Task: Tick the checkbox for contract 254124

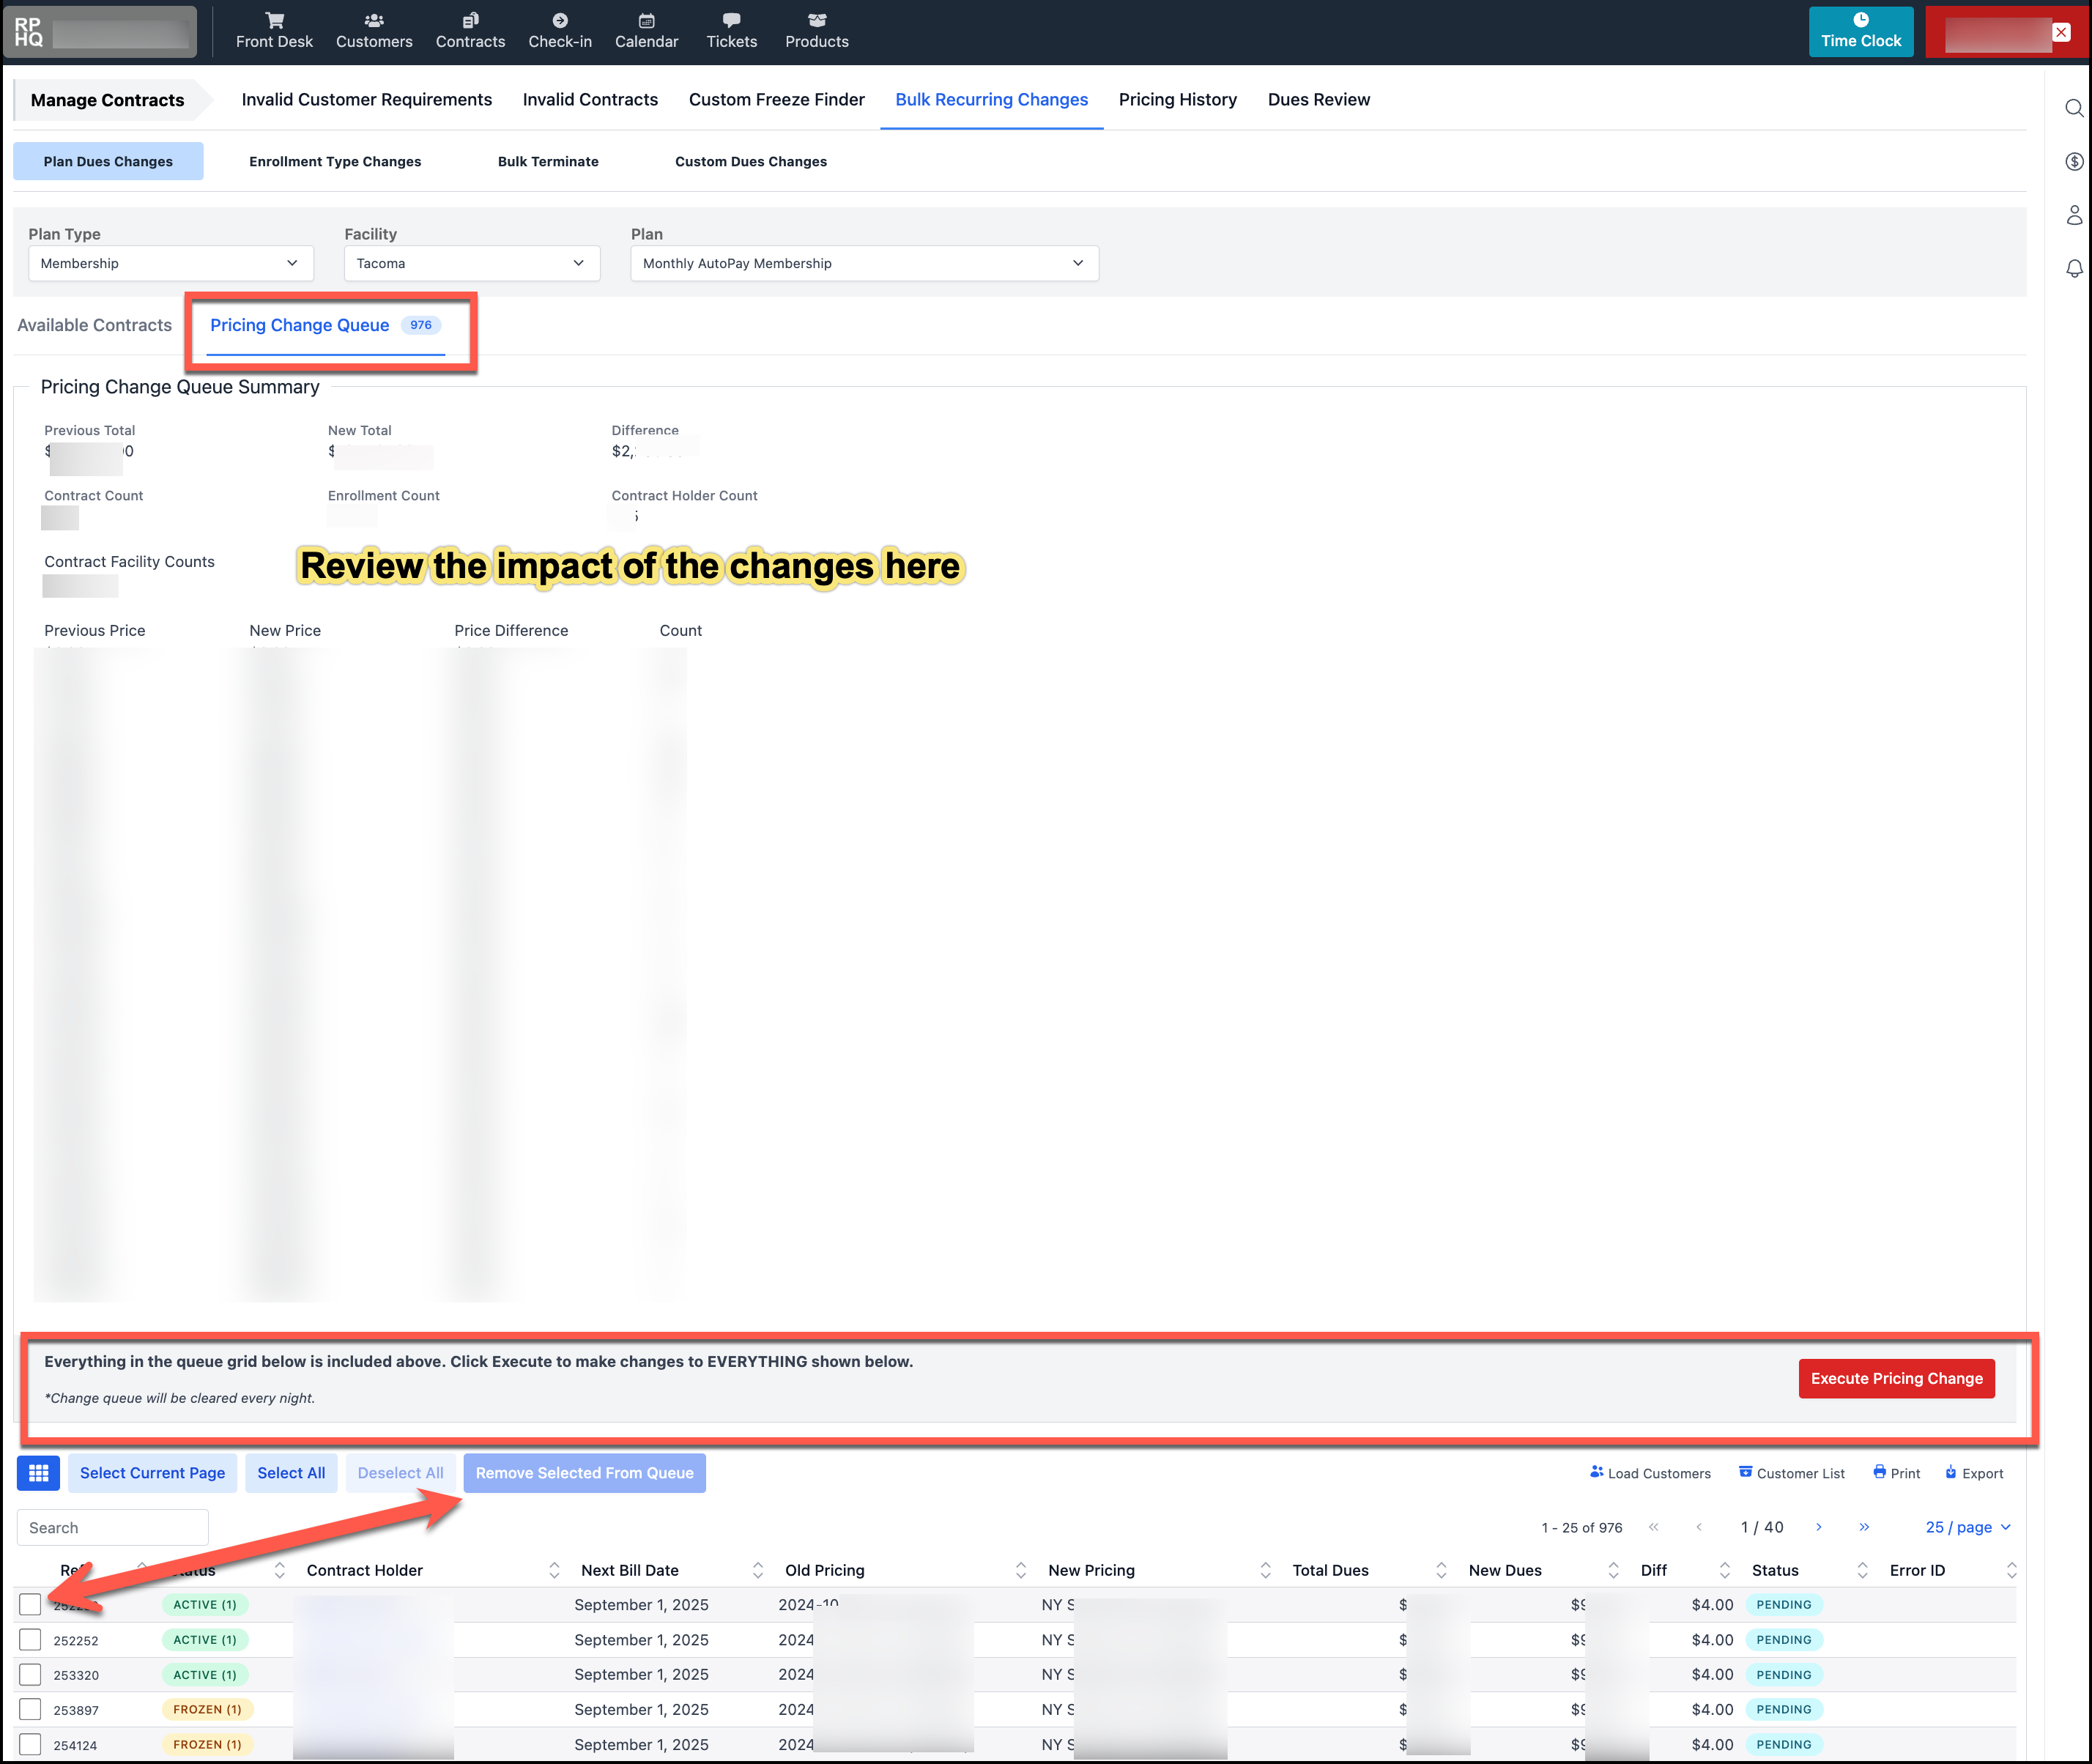Action: click(x=30, y=1745)
